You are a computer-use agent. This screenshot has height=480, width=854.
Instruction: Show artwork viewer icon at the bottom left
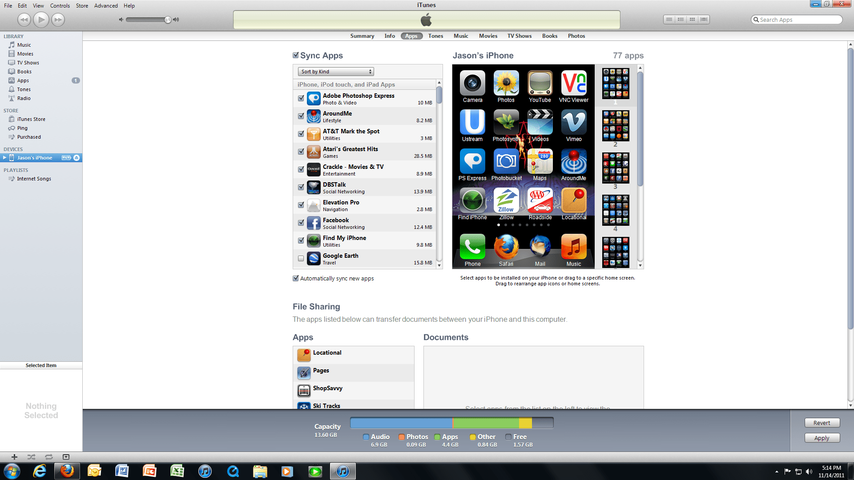click(66, 457)
